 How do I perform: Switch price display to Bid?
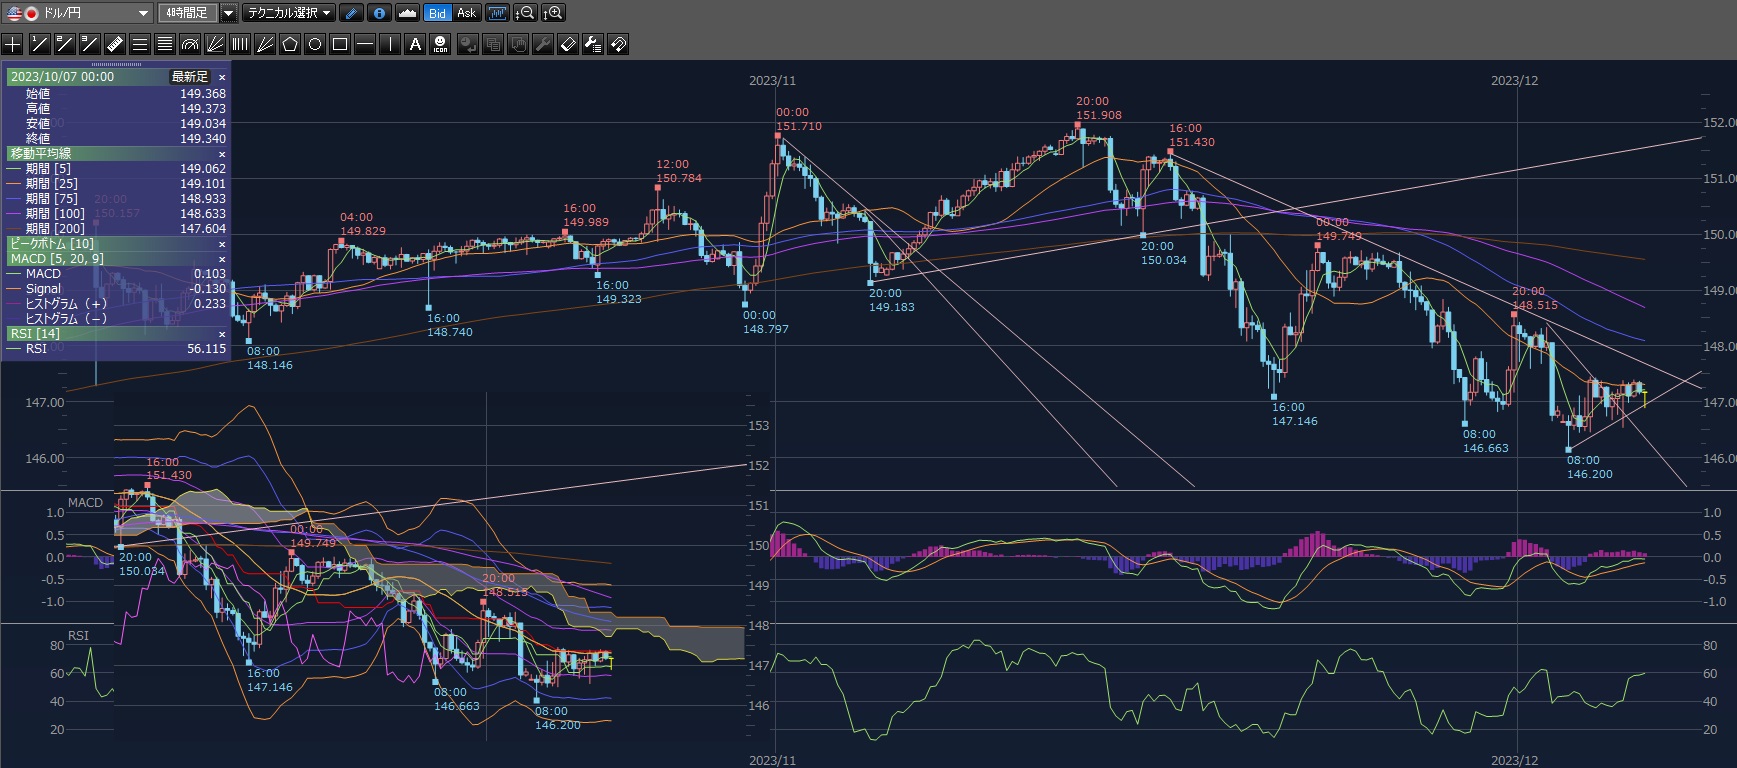tap(437, 13)
